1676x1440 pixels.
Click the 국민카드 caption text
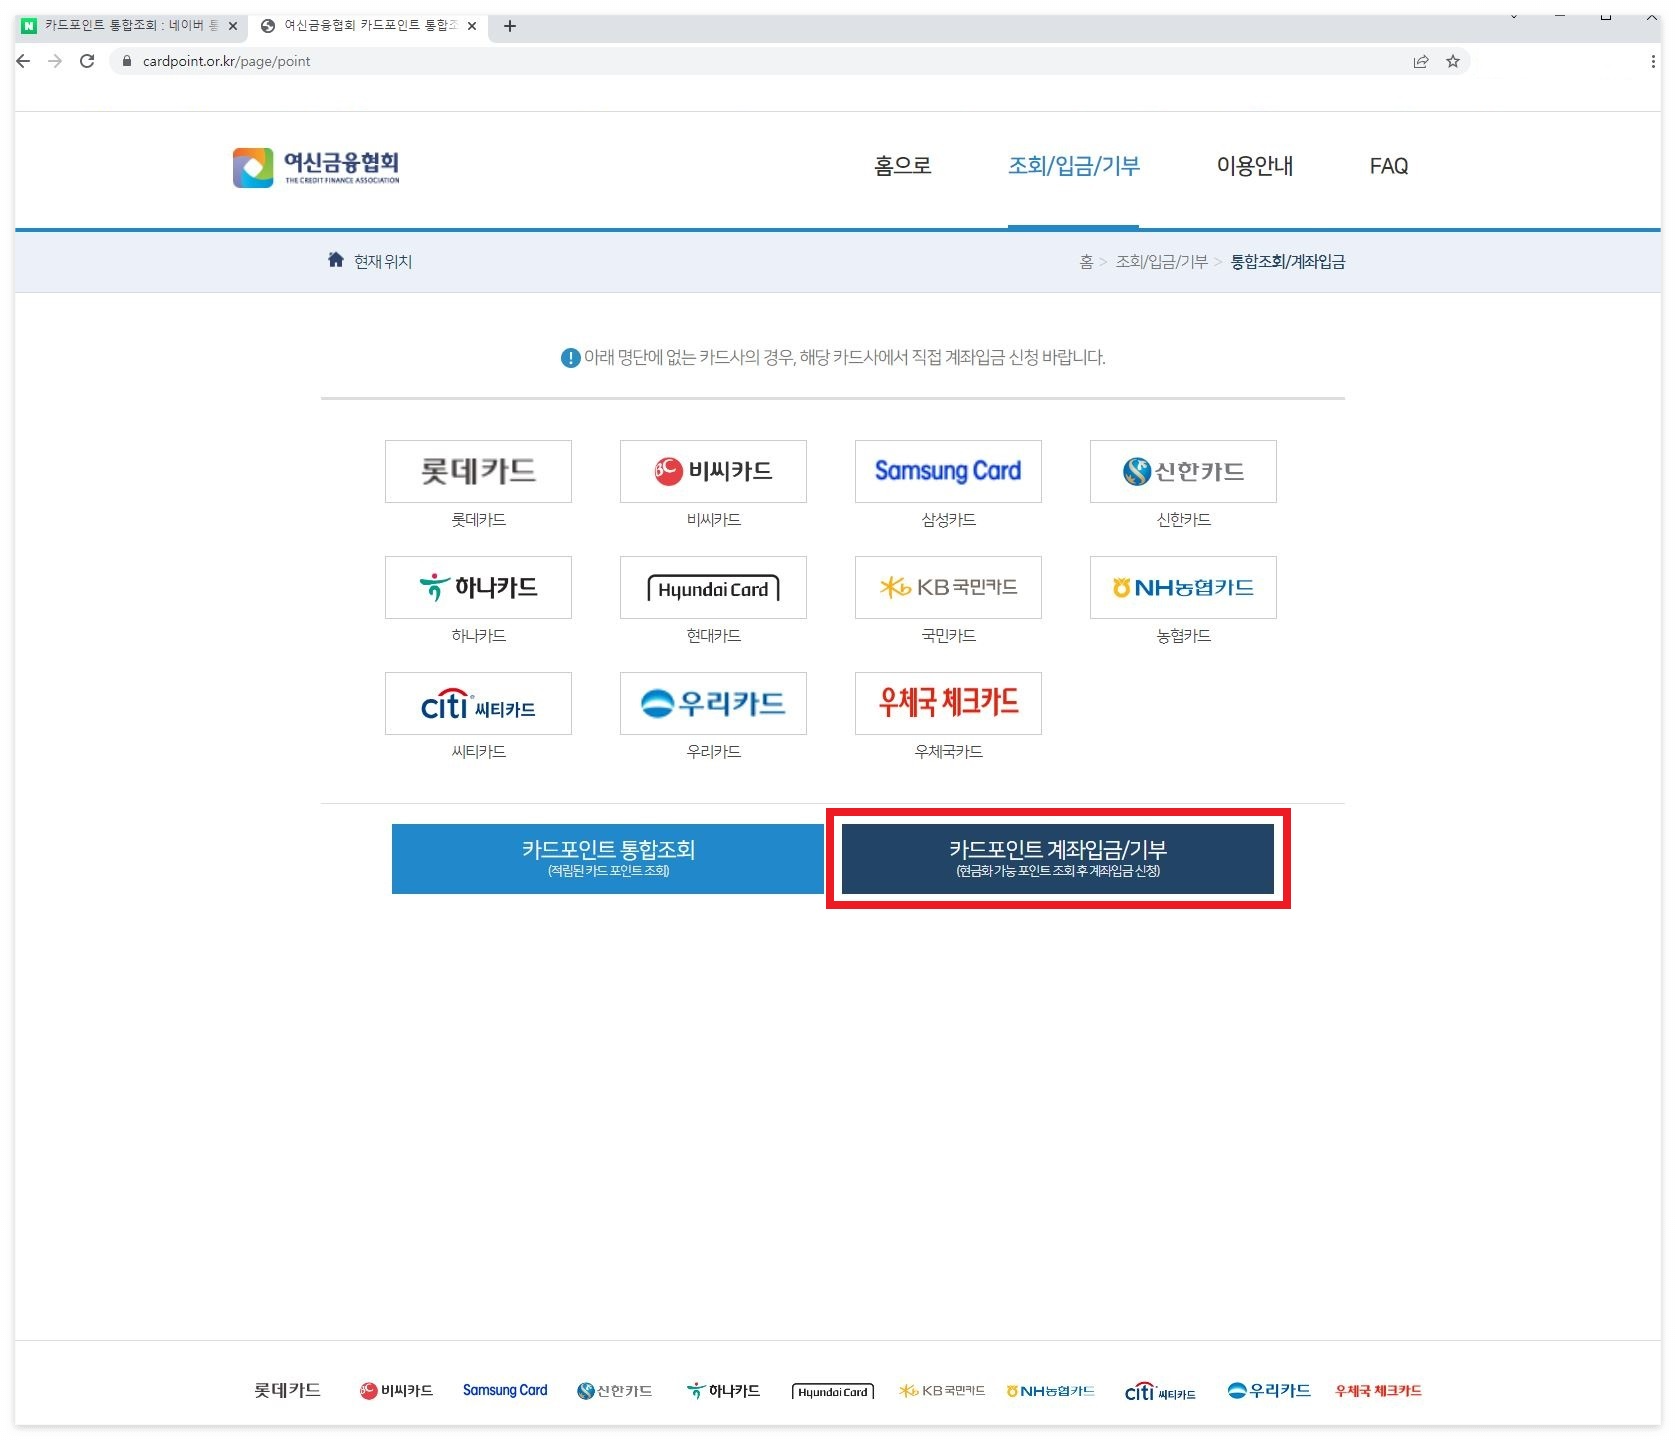click(948, 636)
